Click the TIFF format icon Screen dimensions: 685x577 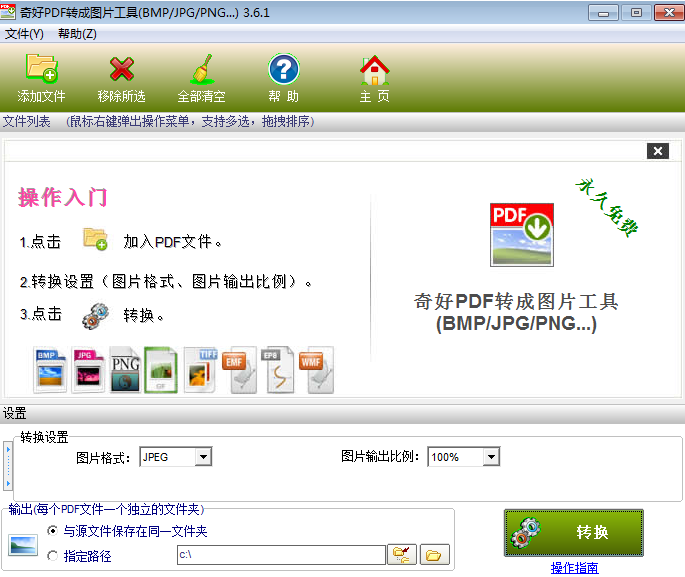pos(201,370)
